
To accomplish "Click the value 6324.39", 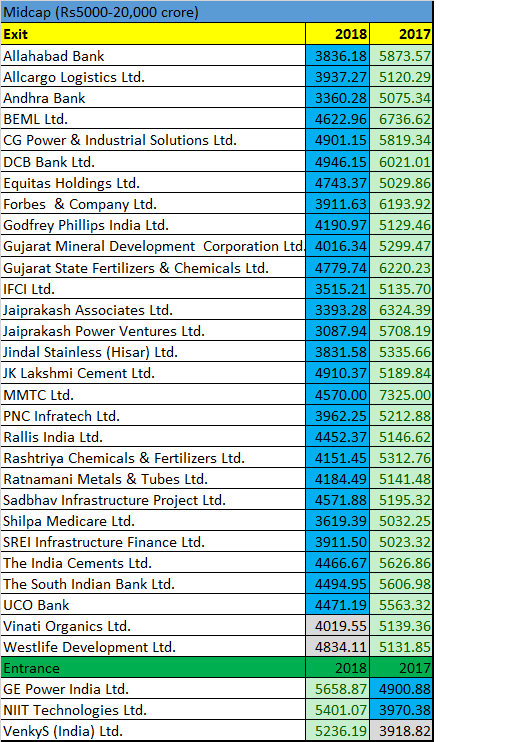I will coord(401,310).
